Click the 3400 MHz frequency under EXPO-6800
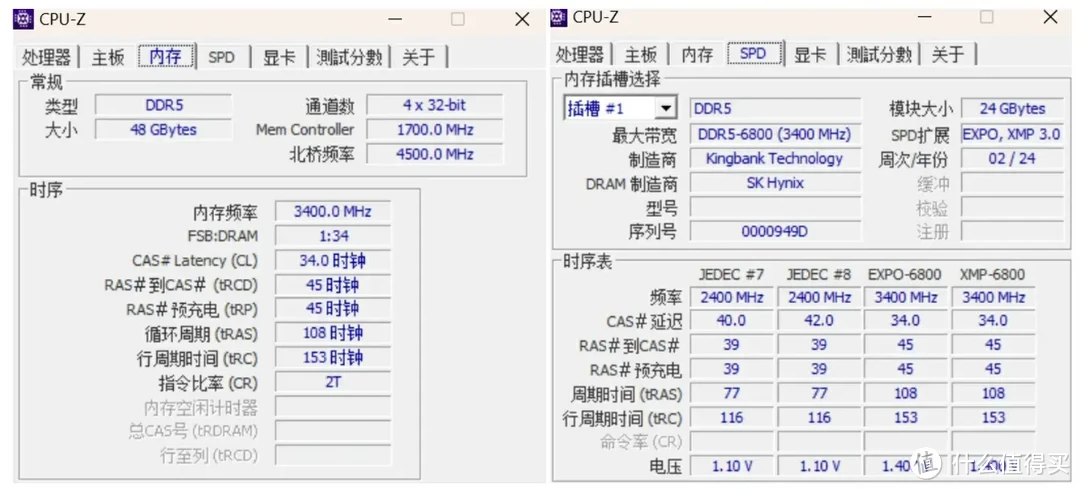The width and height of the screenshot is (1080, 490). (905, 297)
